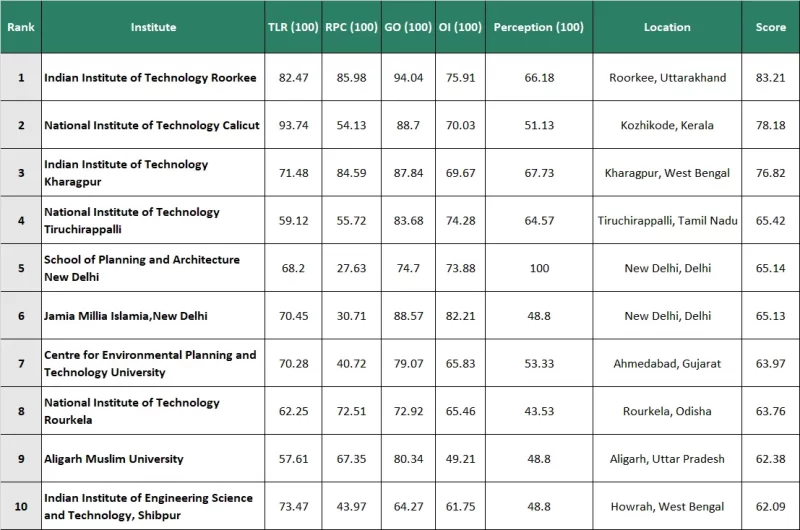Click the Institute column header

pyautogui.click(x=153, y=27)
